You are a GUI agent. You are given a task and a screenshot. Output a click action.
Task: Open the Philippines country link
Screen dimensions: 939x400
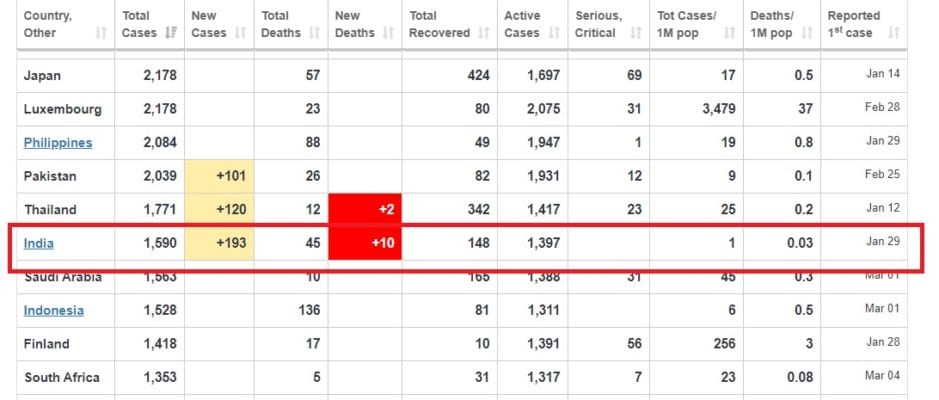coord(58,142)
